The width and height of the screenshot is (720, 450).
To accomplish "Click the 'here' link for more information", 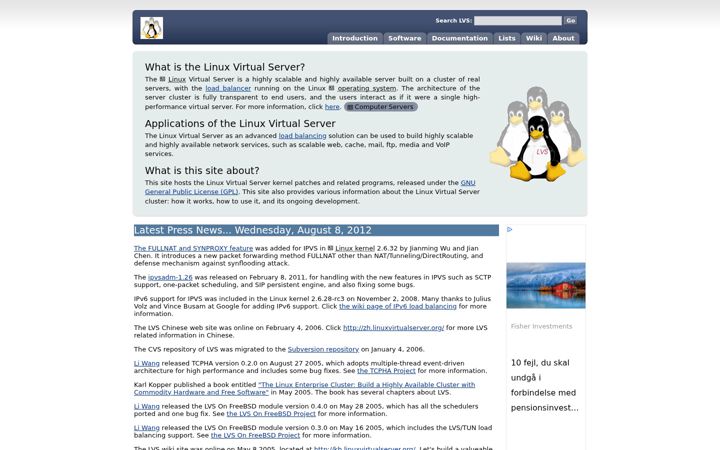I will [332, 107].
